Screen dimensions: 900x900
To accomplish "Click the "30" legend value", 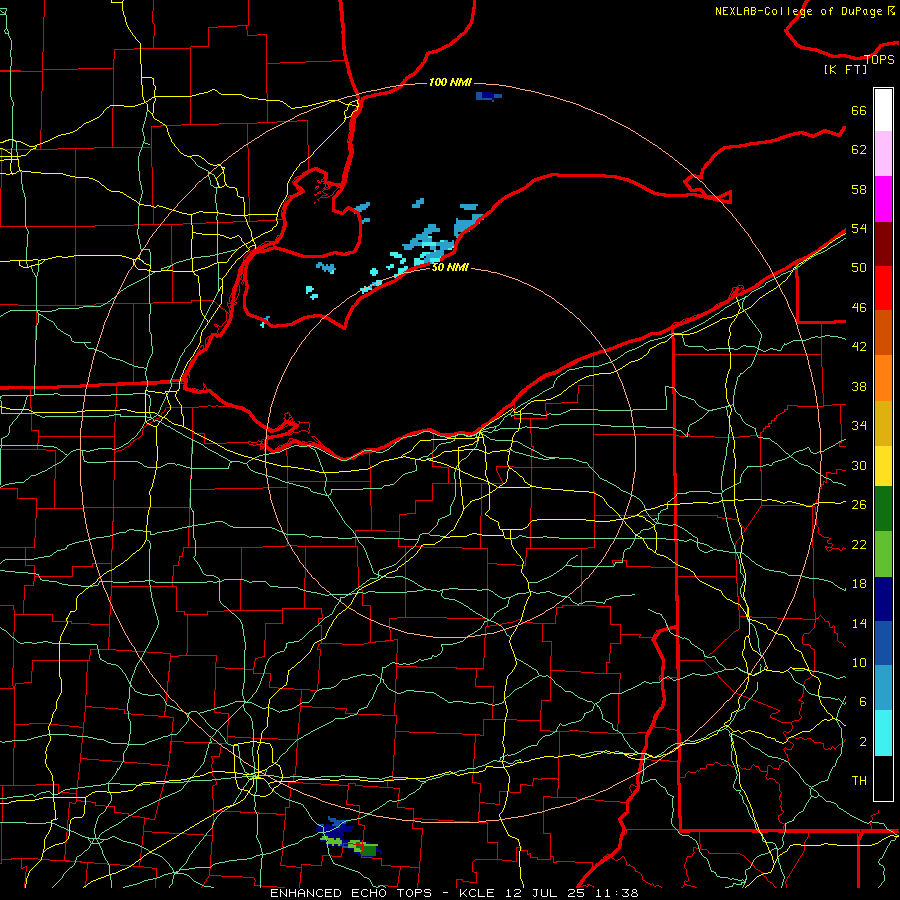I will [859, 465].
